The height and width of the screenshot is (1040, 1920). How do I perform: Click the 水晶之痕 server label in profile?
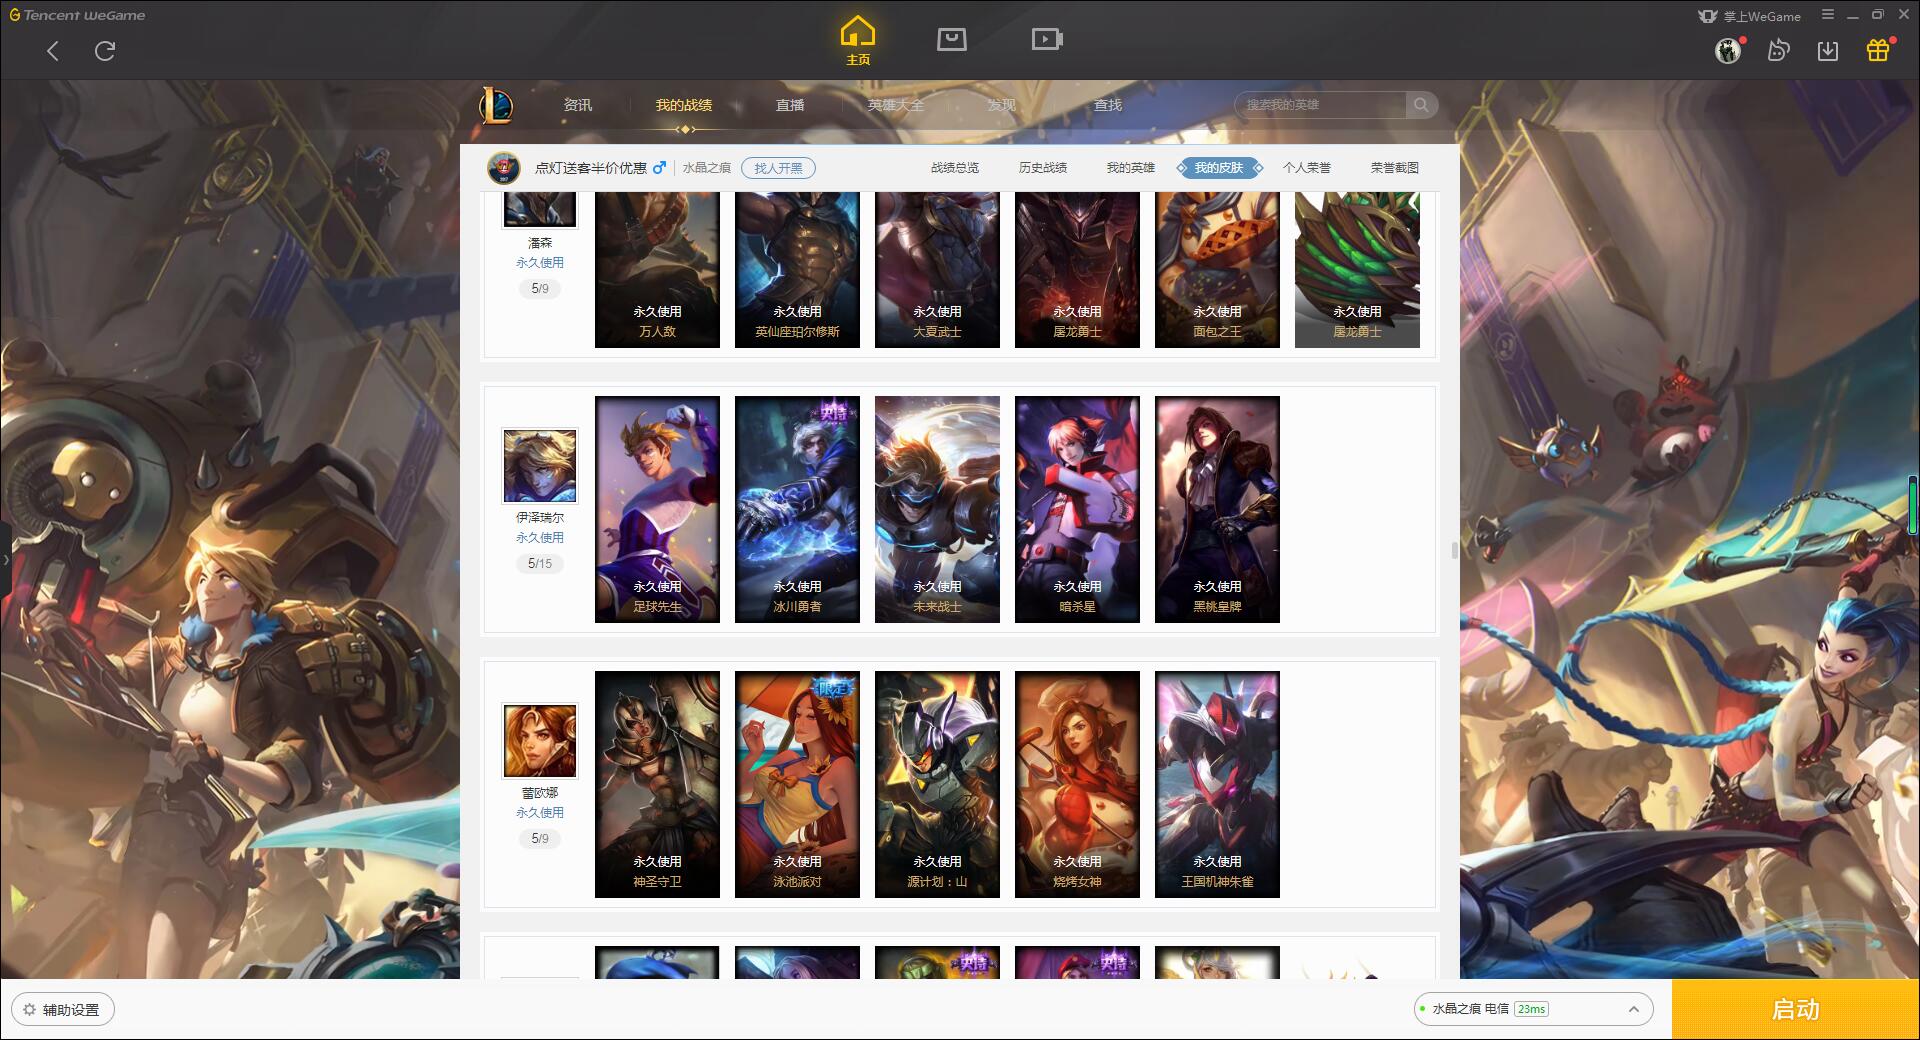[x=706, y=168]
